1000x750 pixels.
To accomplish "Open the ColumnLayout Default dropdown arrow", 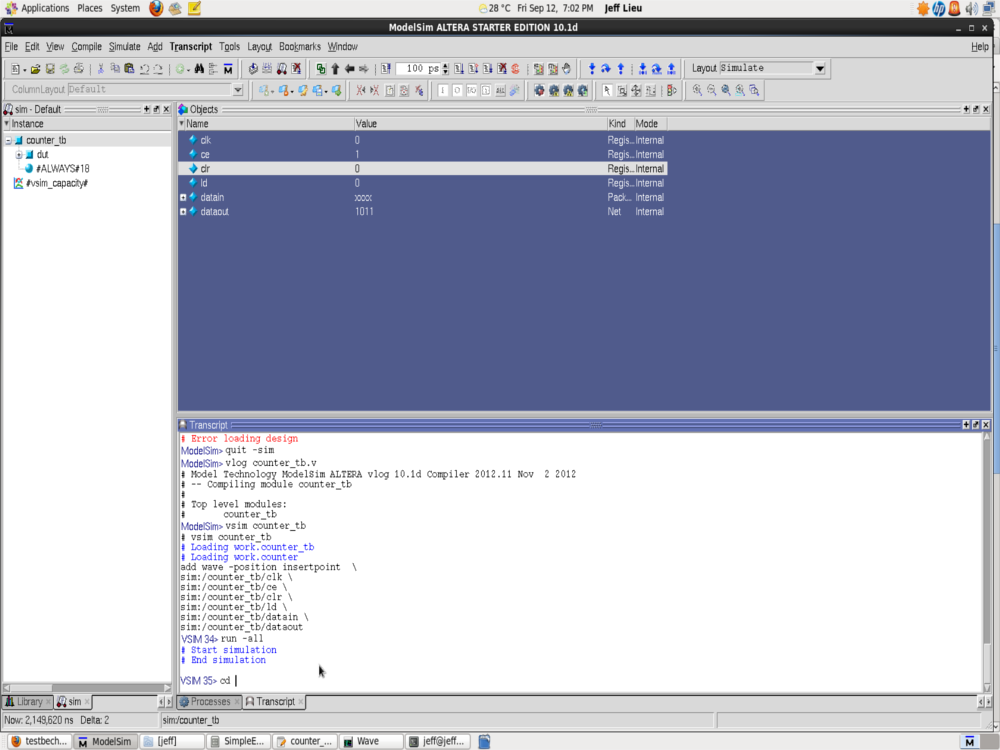I will (x=238, y=90).
